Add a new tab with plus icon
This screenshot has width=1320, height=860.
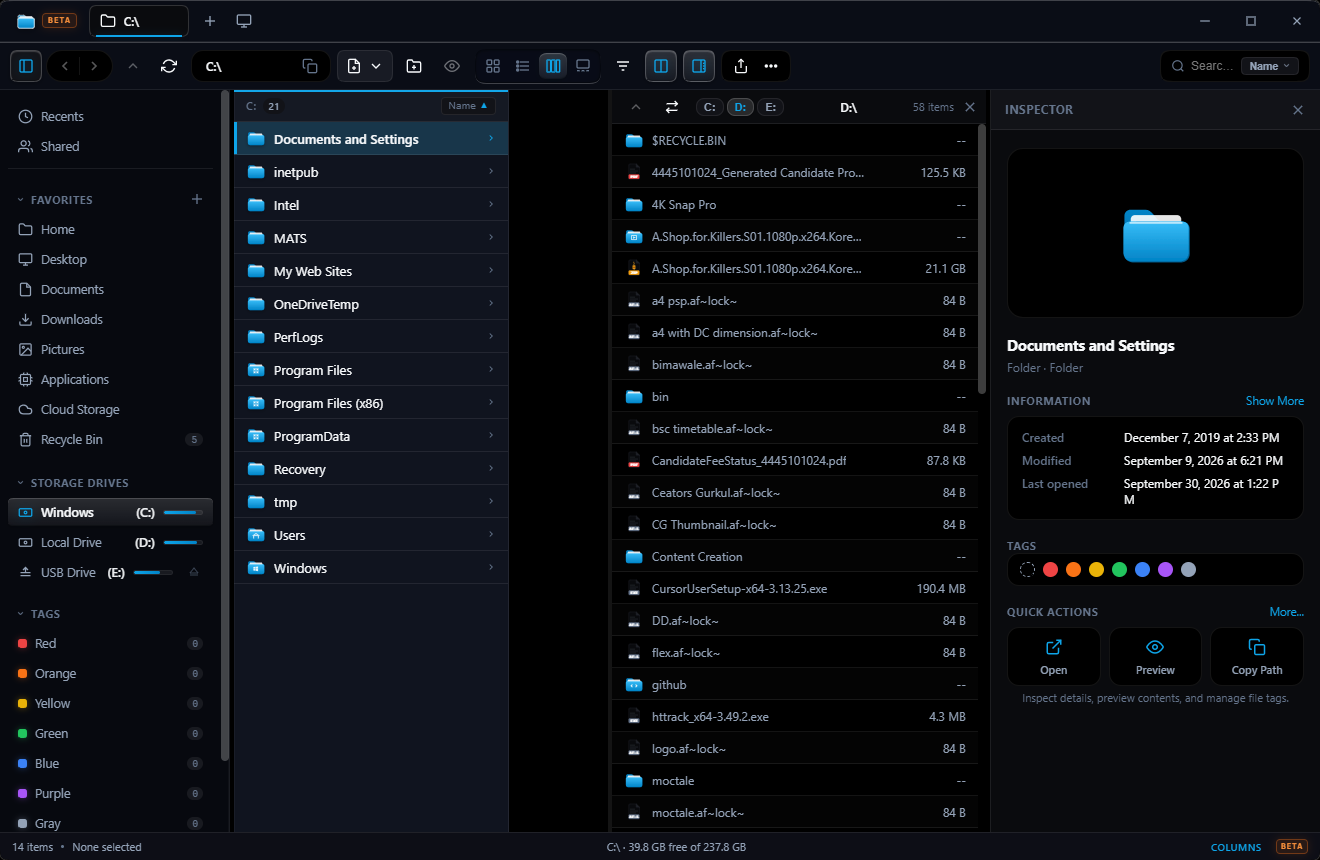[210, 21]
